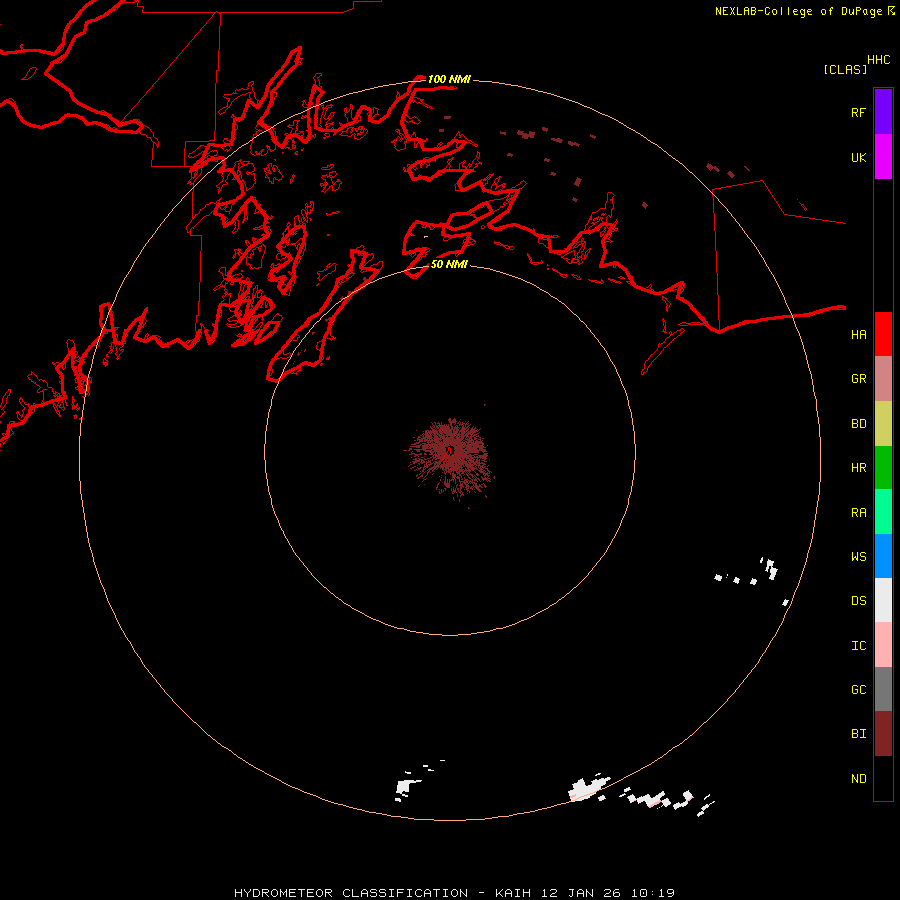Click the ND black legend swatch
The width and height of the screenshot is (900, 900).
[883, 778]
